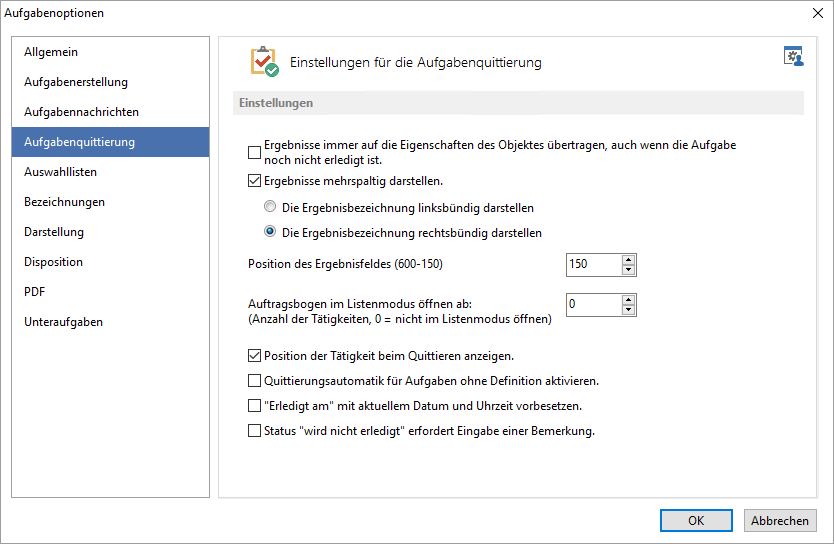
Task: Uncheck 'Ergebnisse mehrspaltig darstellen'
Action: (254, 181)
